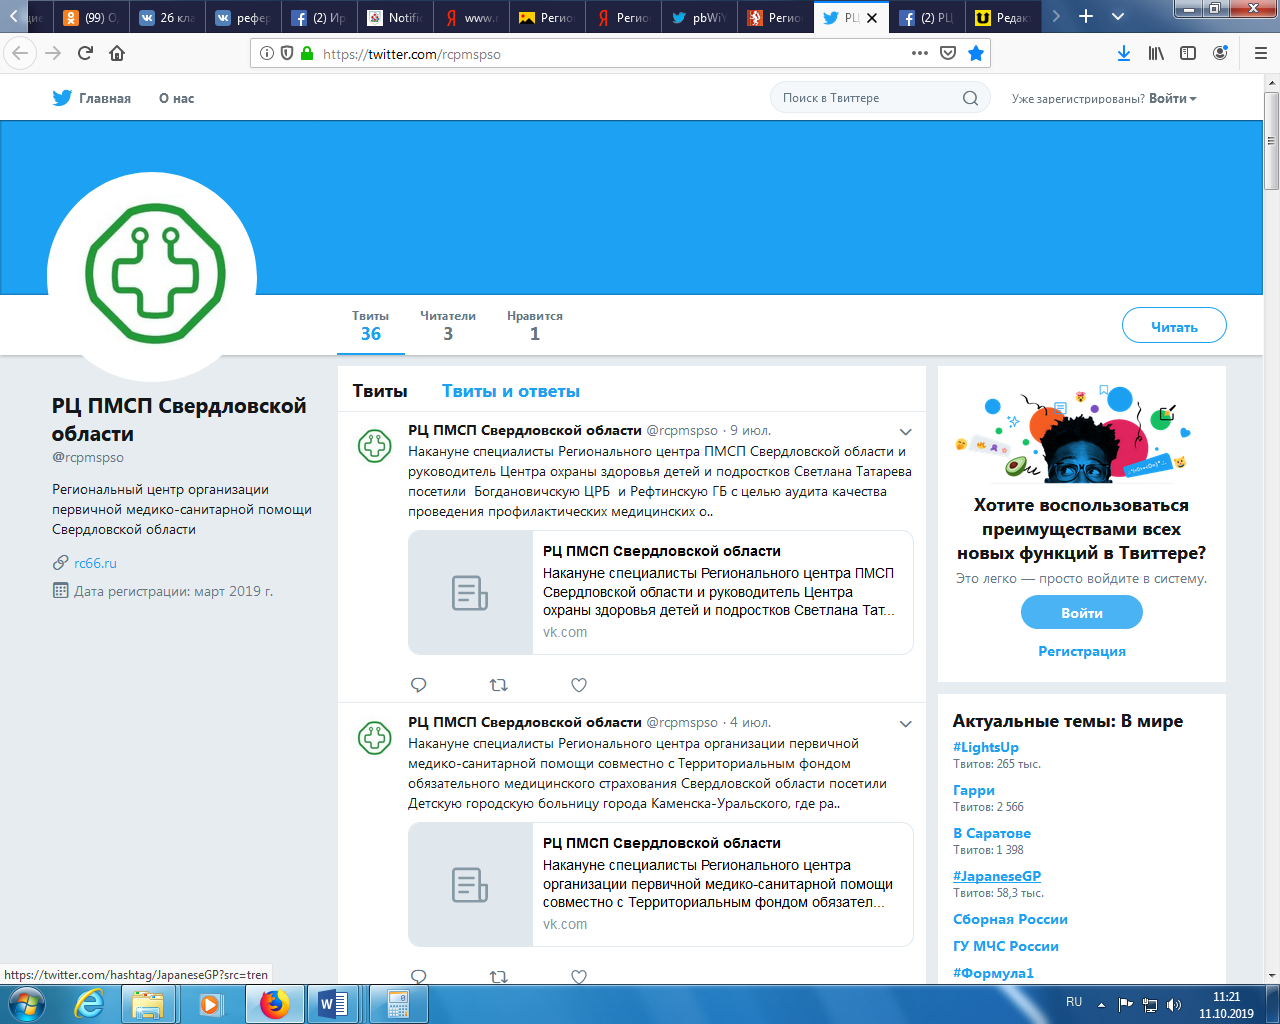The height and width of the screenshot is (1024, 1280).
Task: Open the ГУ МЧС России trending topic
Action: point(1006,946)
